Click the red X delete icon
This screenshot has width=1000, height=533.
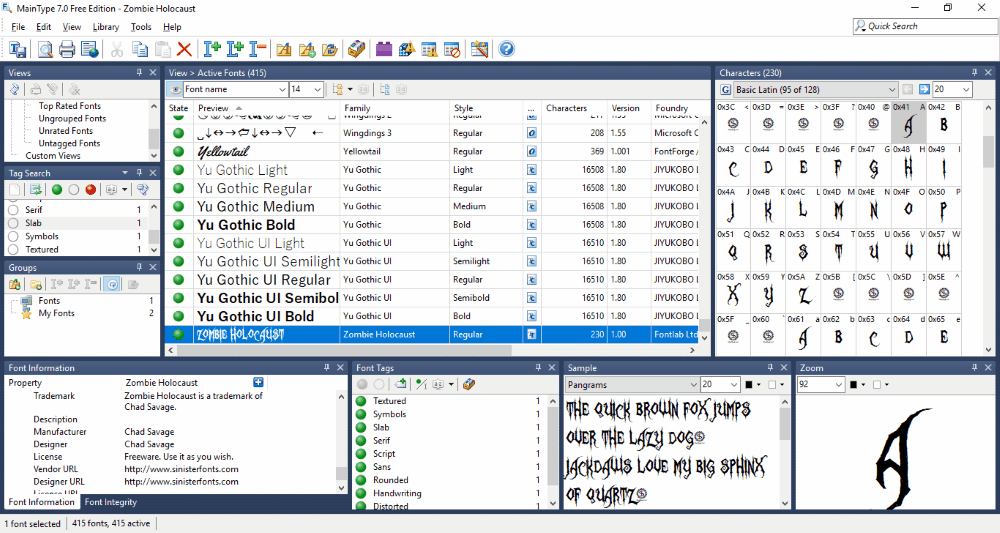tap(184, 49)
